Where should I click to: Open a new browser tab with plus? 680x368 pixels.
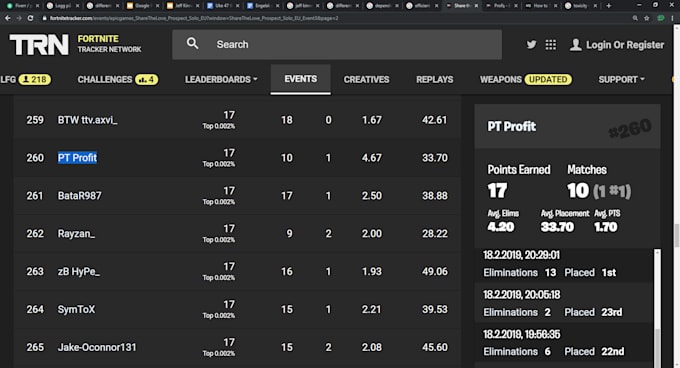(608, 6)
